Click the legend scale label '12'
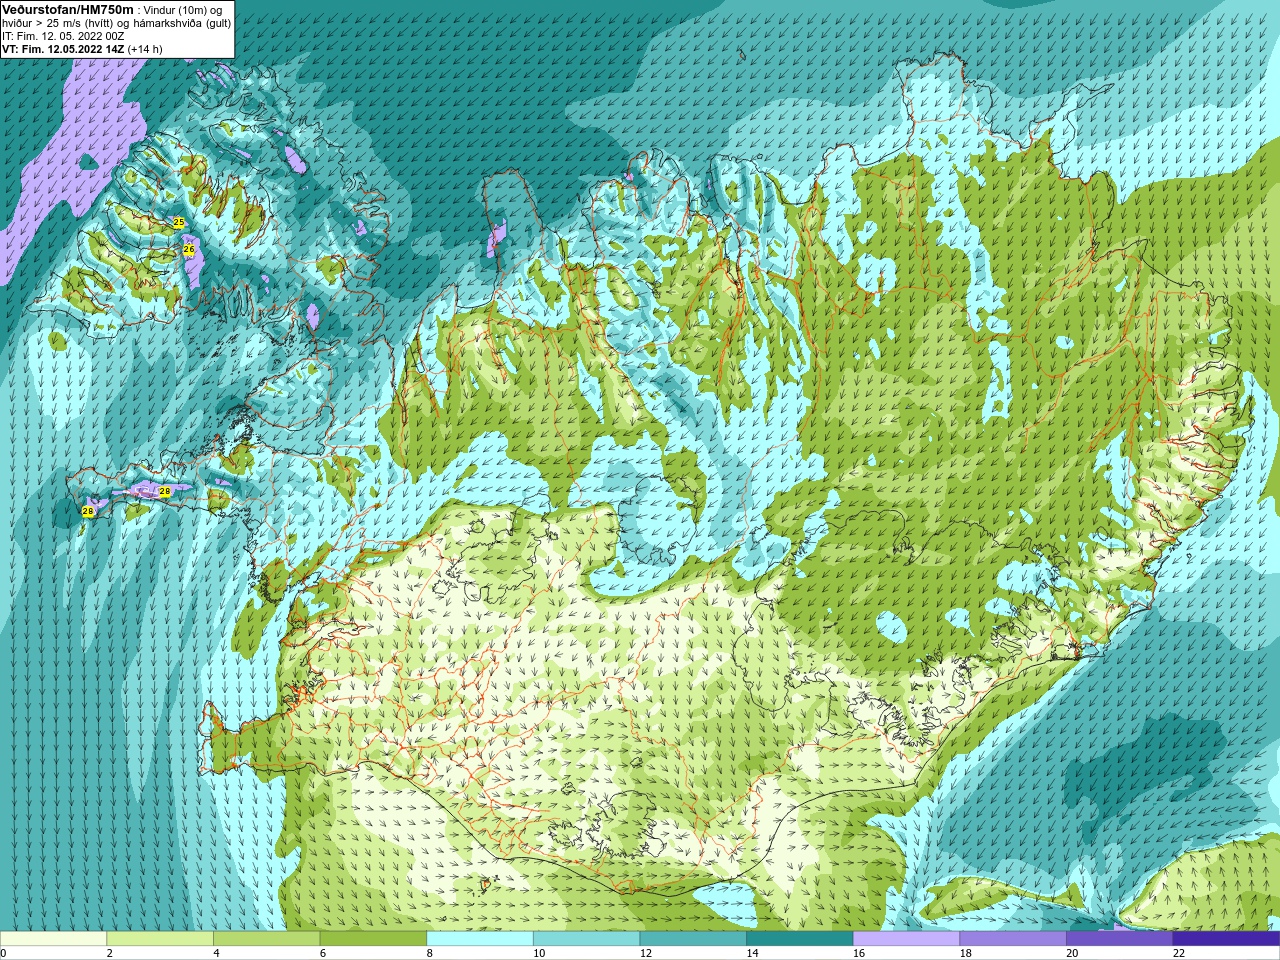 [x=646, y=953]
